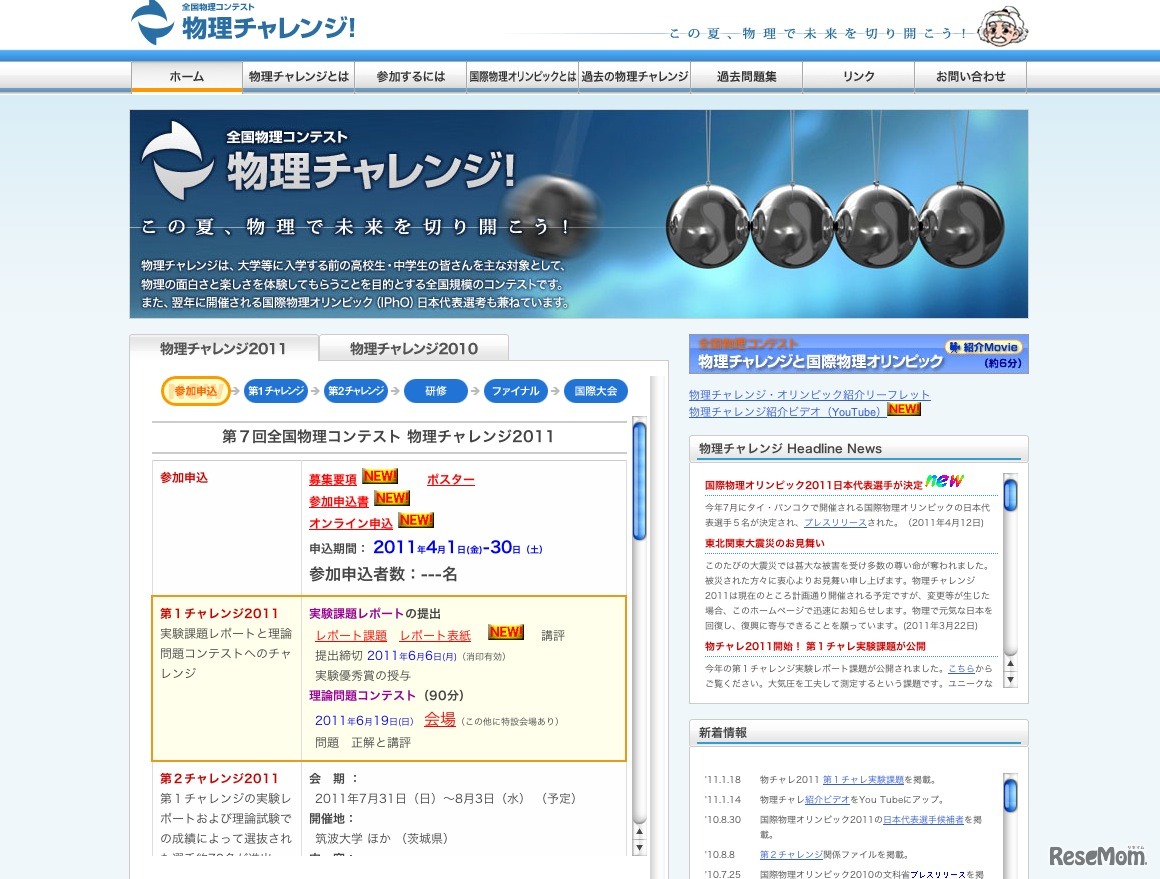1160x879 pixels.
Task: Open the 物理チャレンジ・オリンピック紹介リーフレット link
Action: point(808,395)
